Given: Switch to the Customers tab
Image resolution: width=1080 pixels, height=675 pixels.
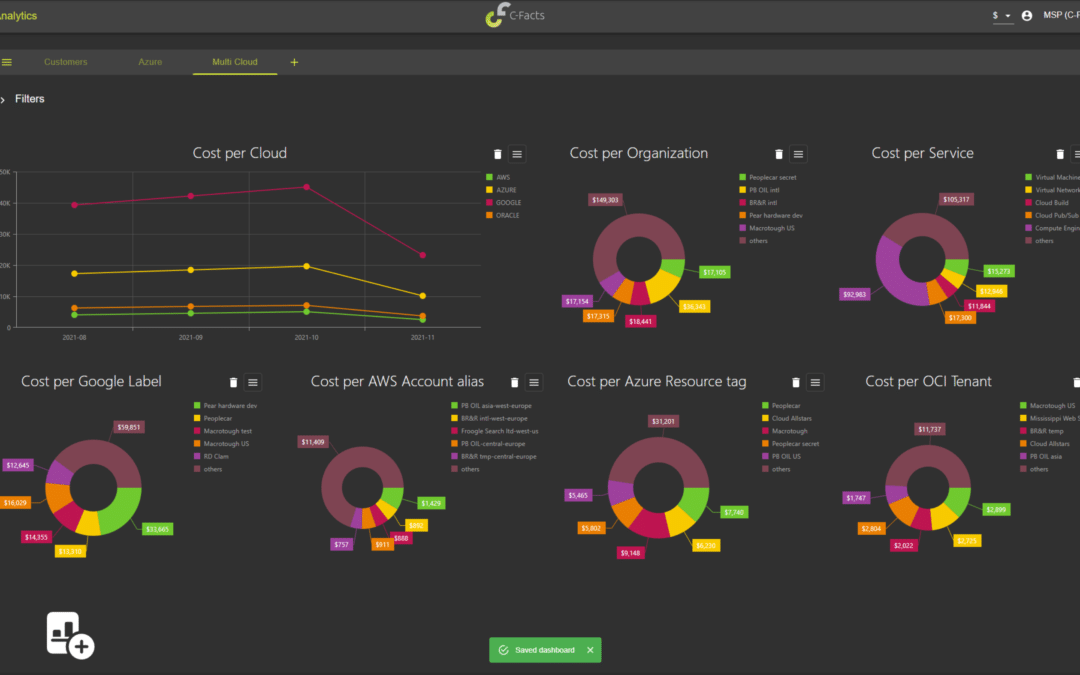Looking at the screenshot, I should [x=65, y=62].
